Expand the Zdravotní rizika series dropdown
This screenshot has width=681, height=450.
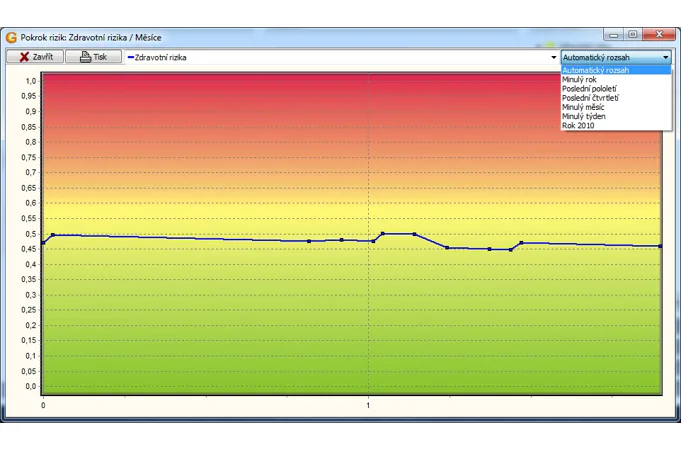(553, 58)
